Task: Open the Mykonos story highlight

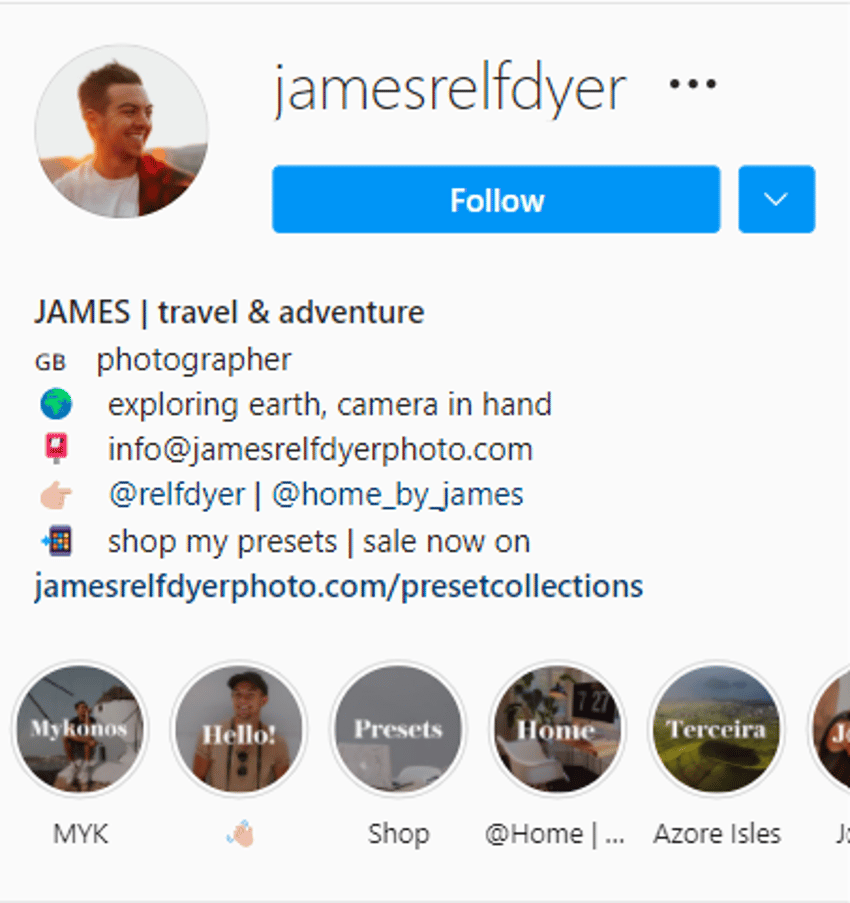Action: [80, 729]
